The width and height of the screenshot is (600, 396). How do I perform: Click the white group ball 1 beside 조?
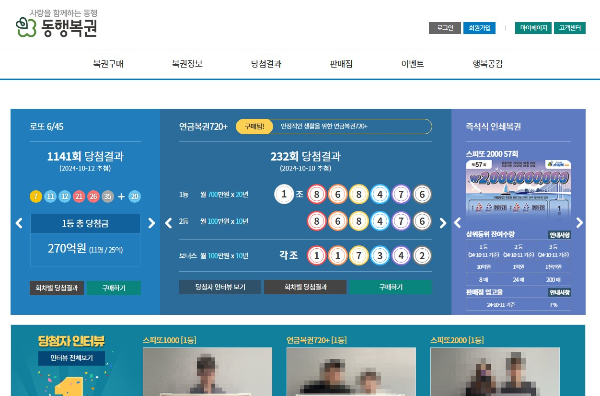(284, 194)
